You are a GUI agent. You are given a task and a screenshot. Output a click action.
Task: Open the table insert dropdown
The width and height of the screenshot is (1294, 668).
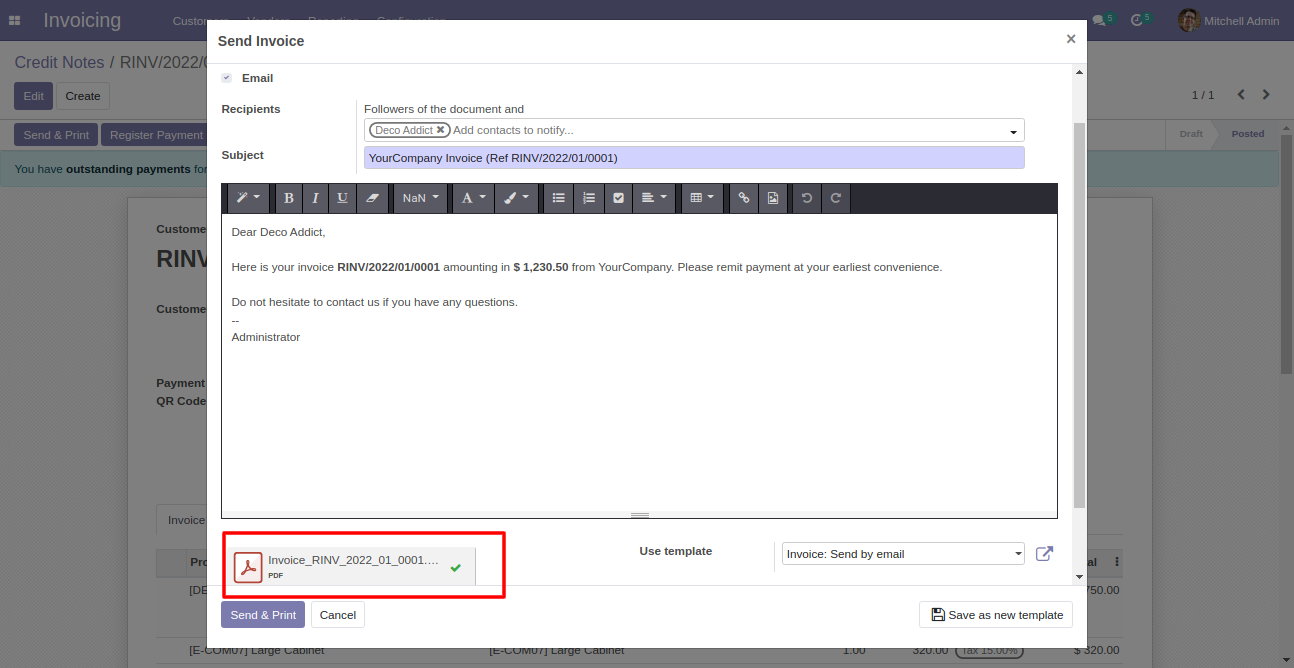703,198
